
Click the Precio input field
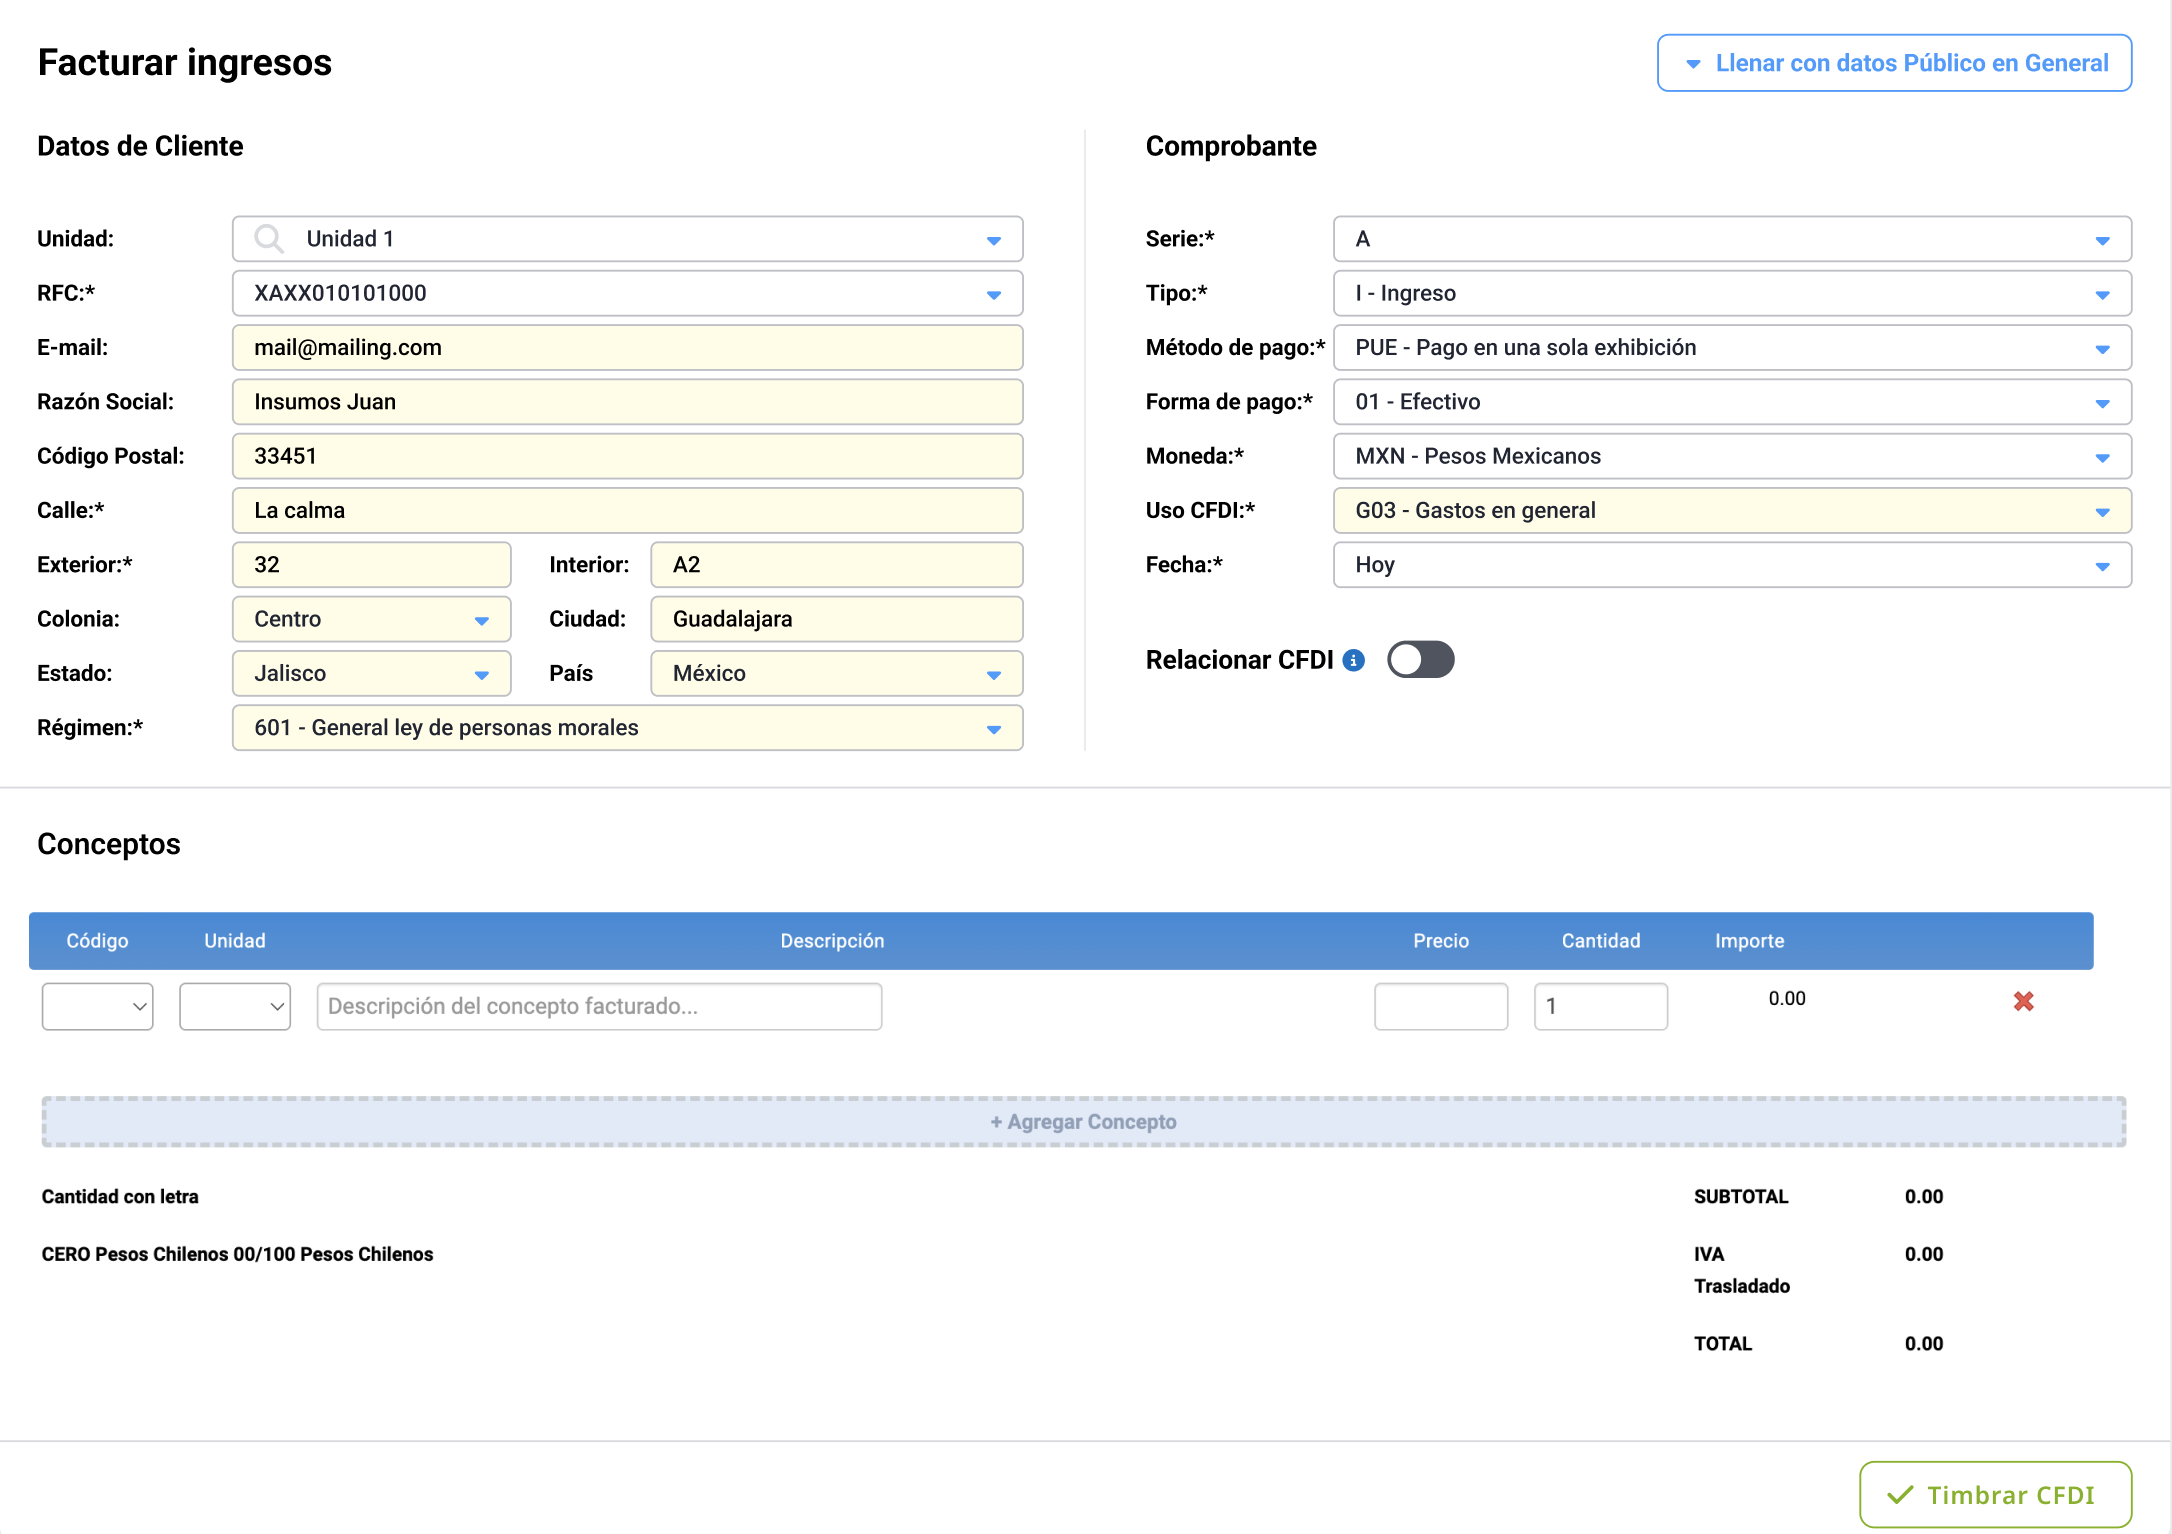pos(1441,1006)
